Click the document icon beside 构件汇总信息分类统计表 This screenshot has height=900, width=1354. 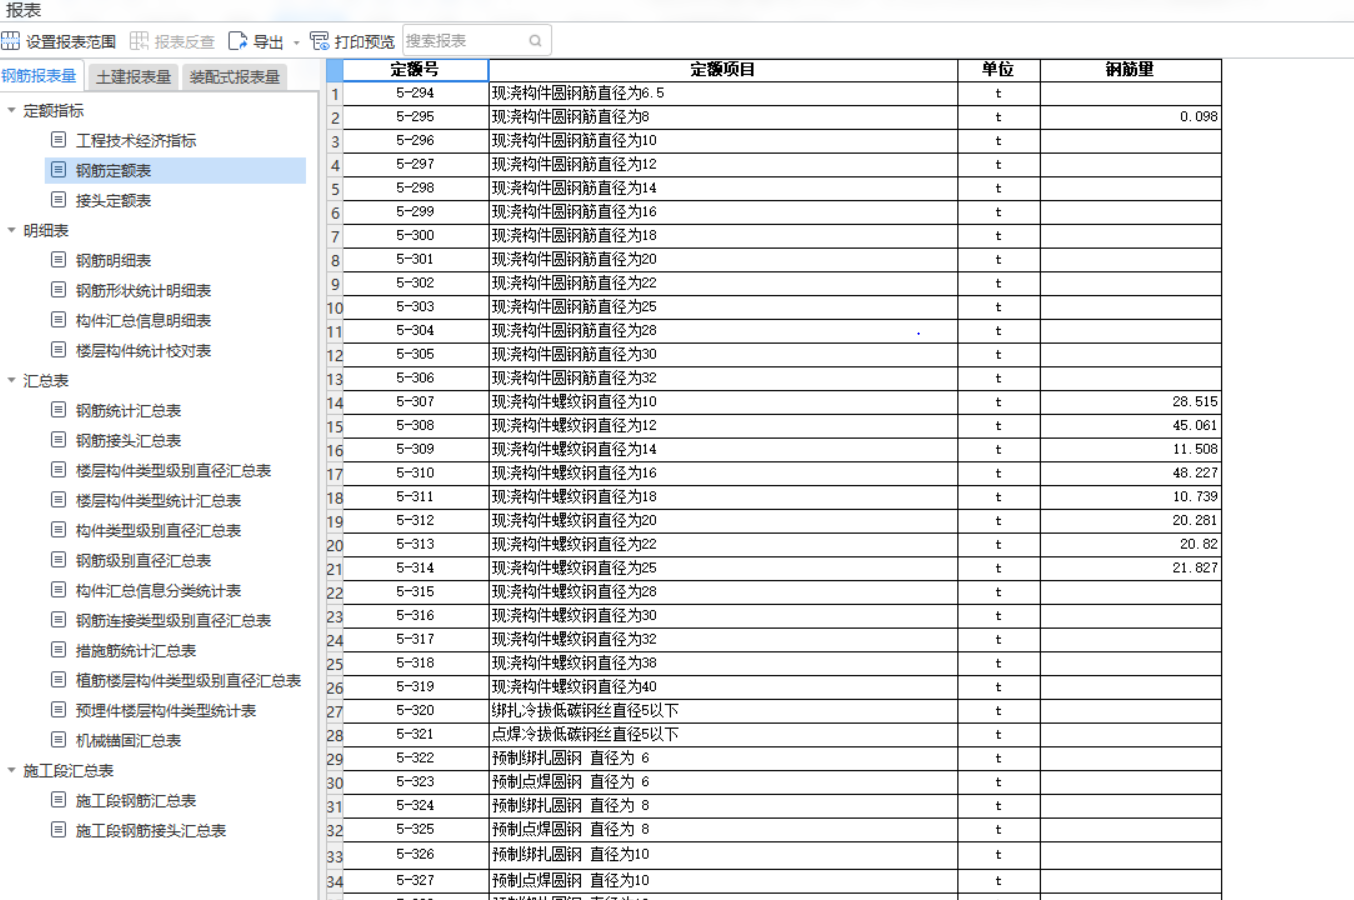tap(59, 590)
